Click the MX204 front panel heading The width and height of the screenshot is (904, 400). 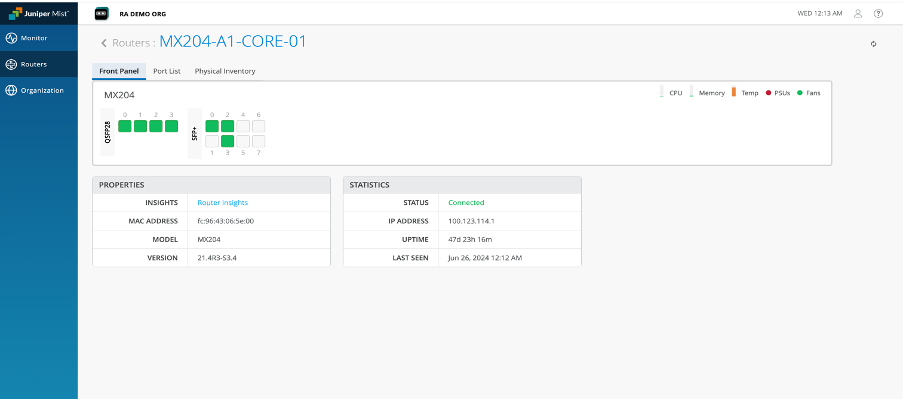(x=119, y=95)
